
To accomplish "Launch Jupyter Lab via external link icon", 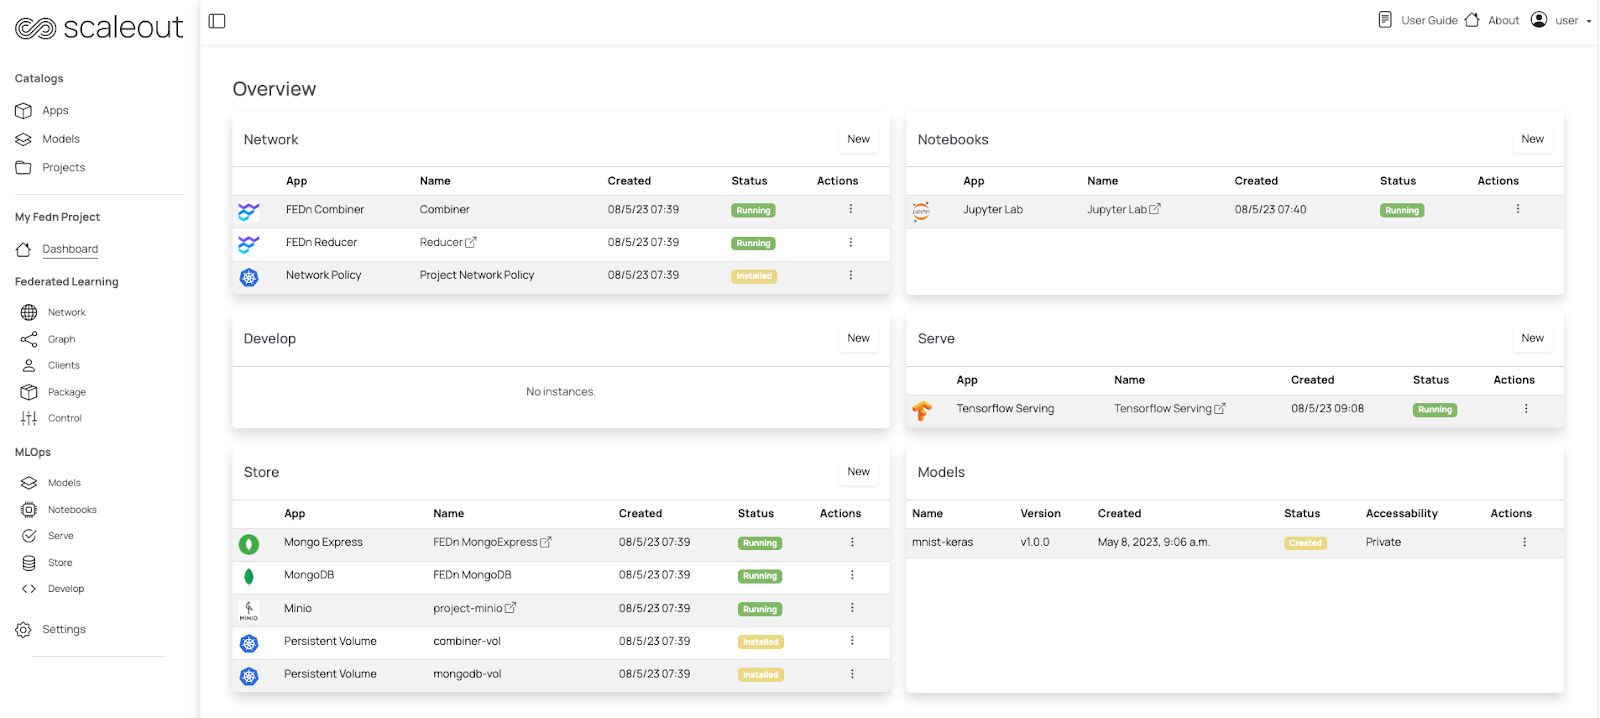I will (x=1155, y=209).
